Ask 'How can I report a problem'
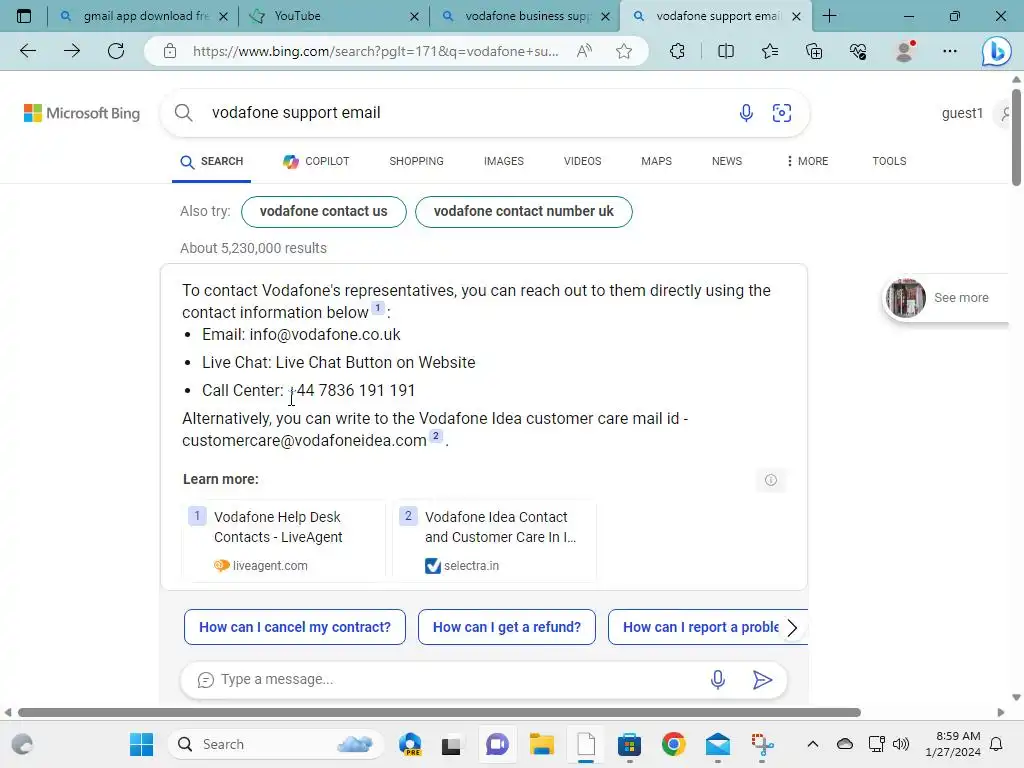 701,627
